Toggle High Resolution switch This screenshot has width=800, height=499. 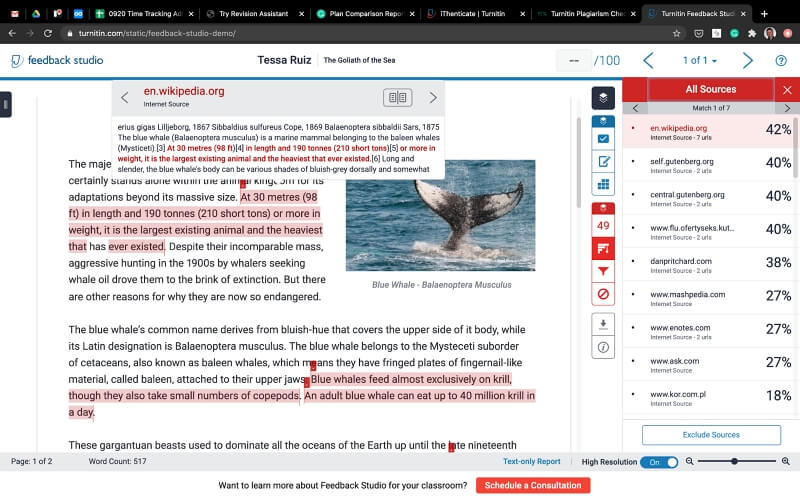pos(659,462)
